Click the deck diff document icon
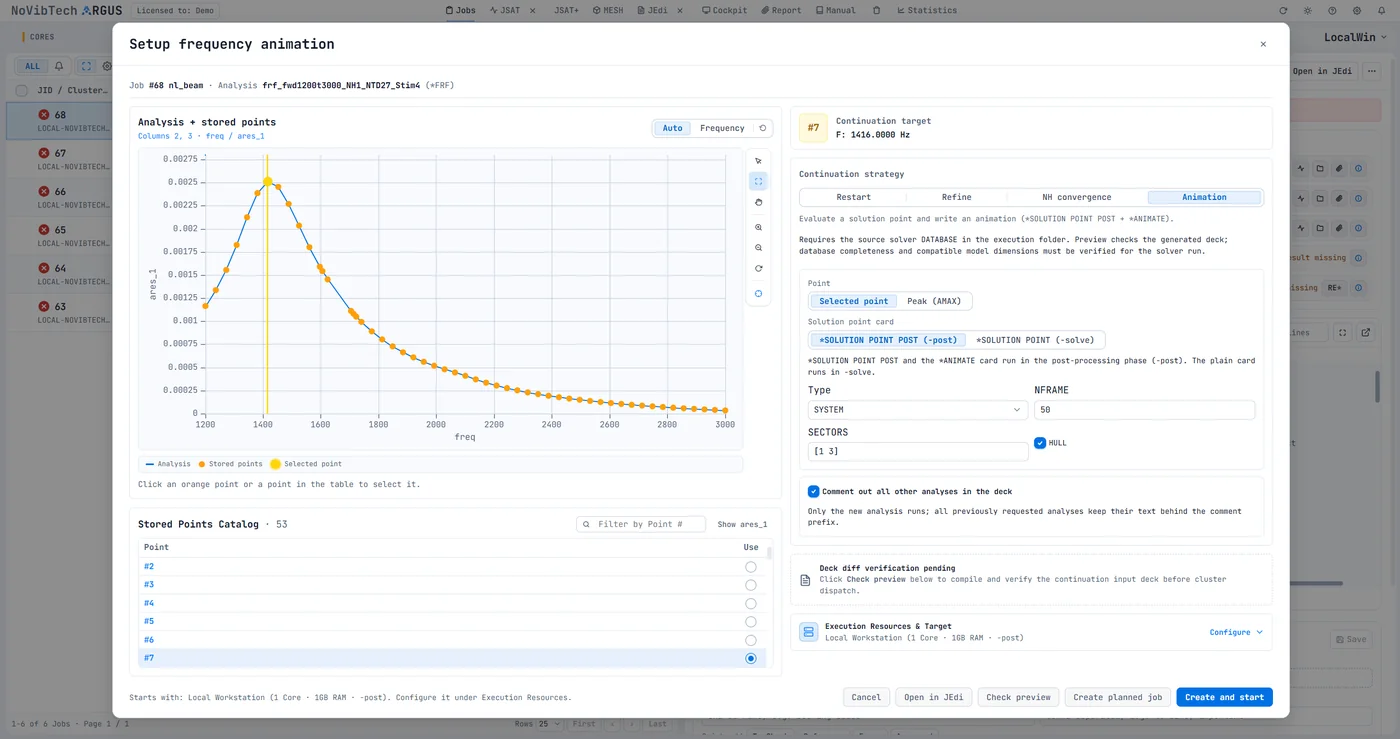The image size is (1400, 739). (x=806, y=580)
